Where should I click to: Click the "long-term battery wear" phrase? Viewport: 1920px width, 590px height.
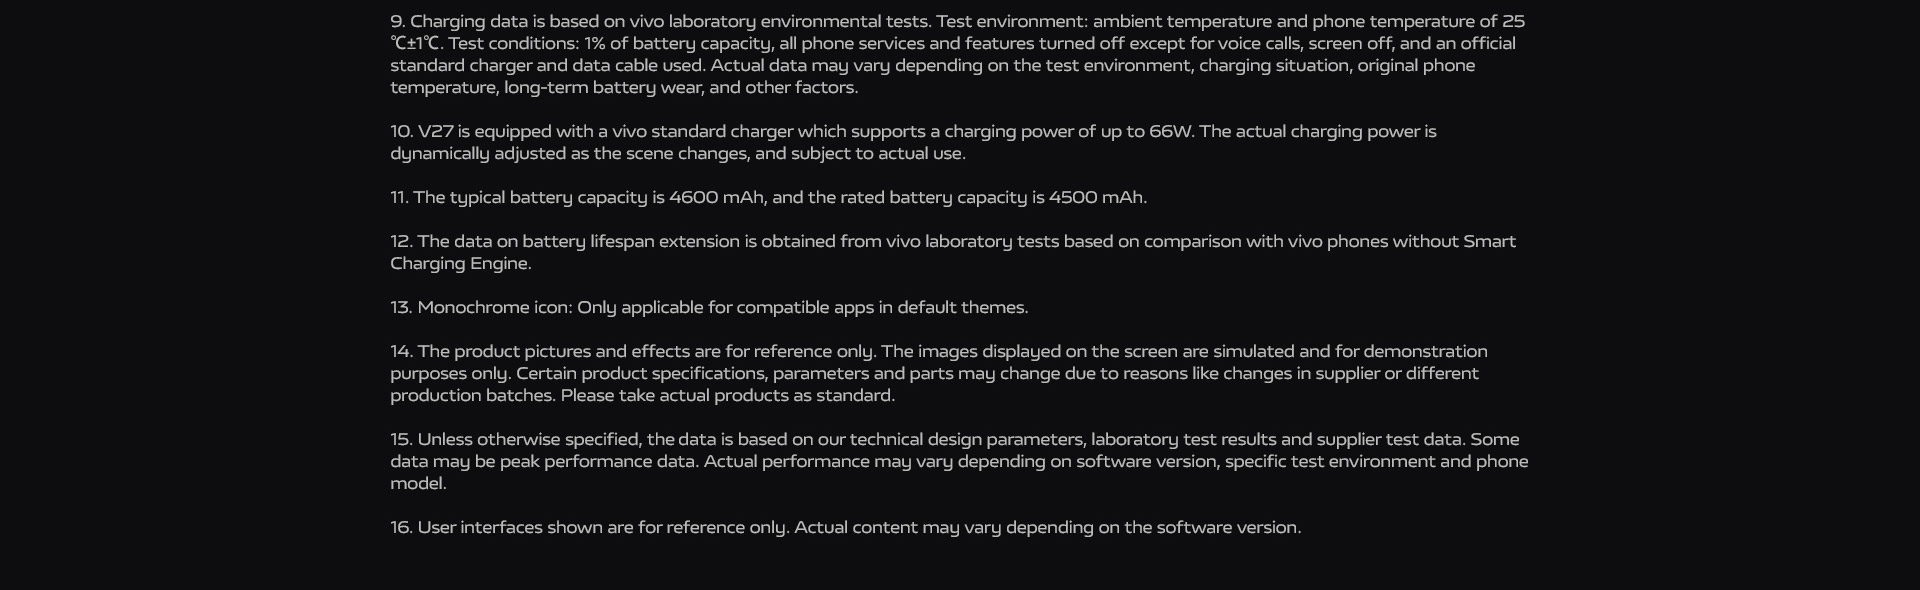[x=602, y=88]
